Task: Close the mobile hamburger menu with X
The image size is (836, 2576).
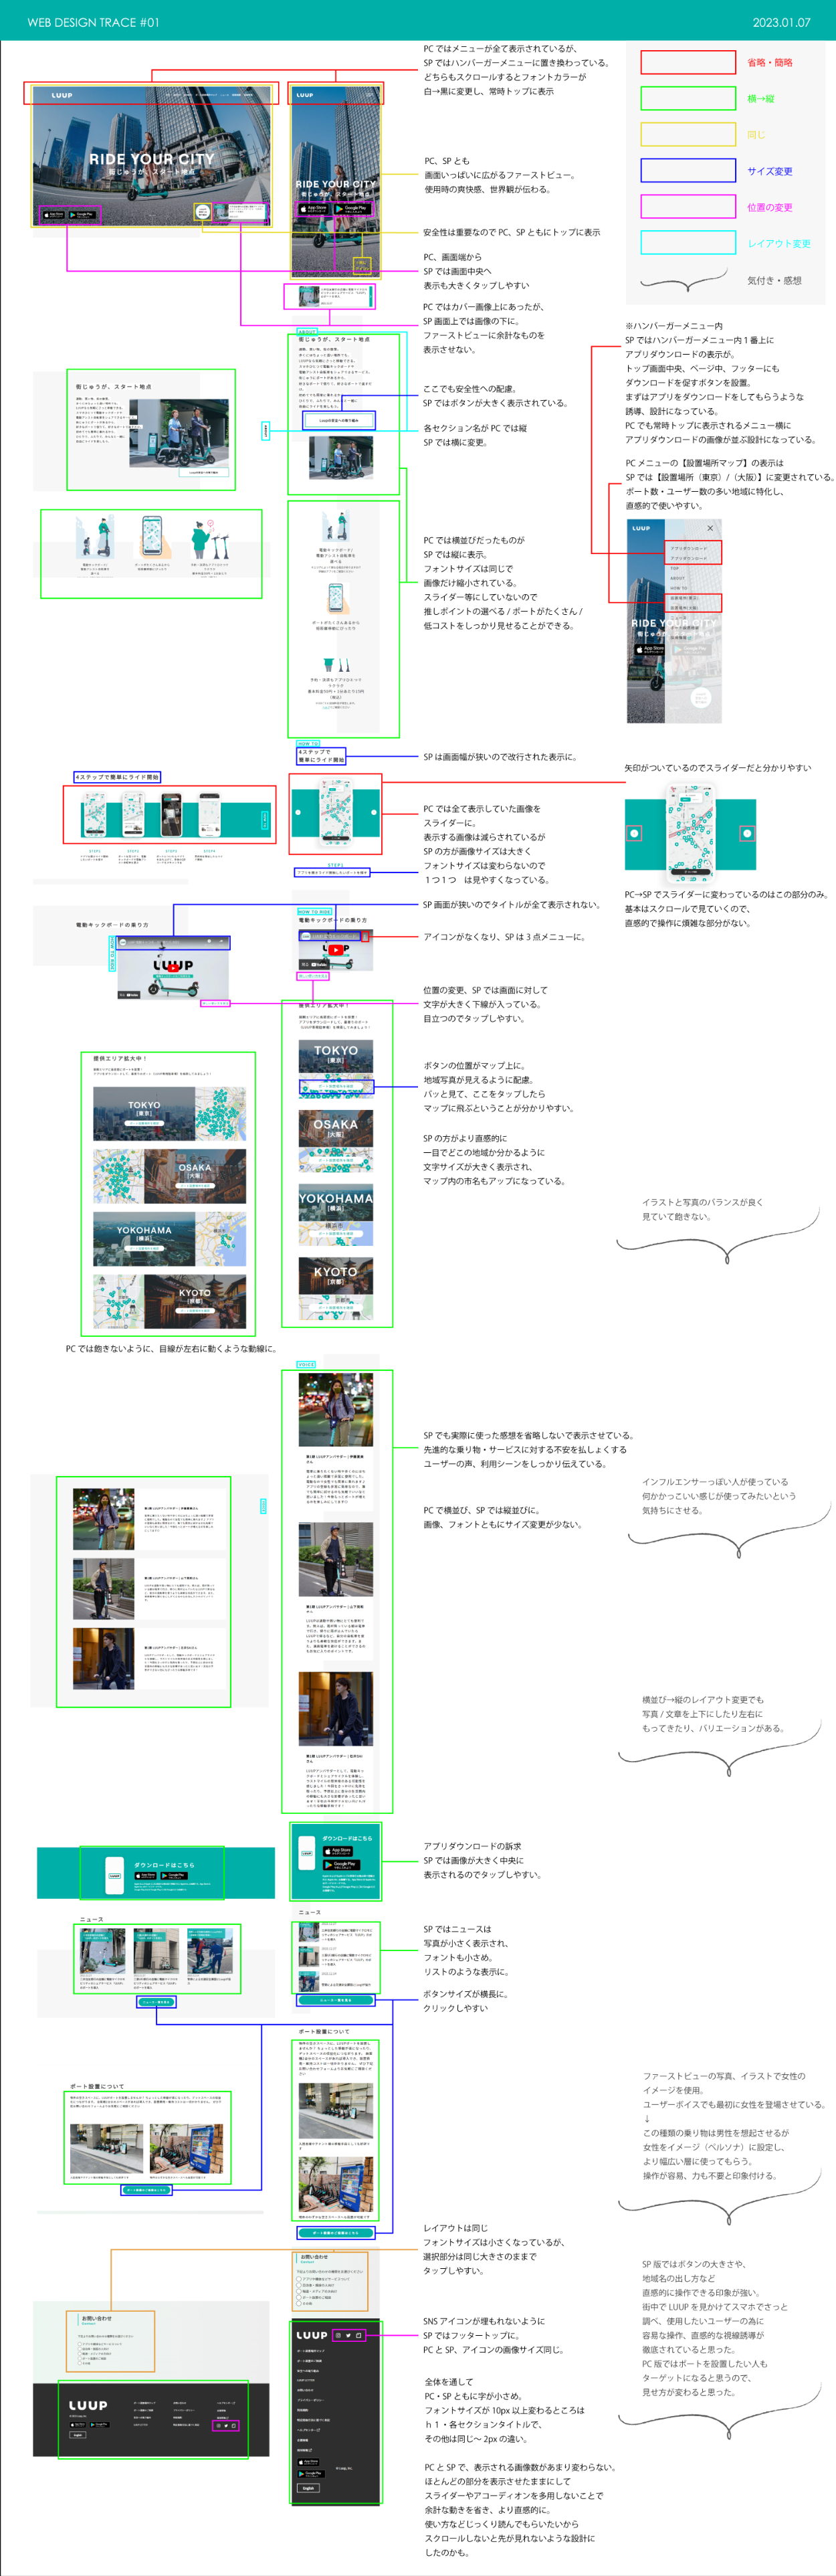Action: tap(710, 528)
